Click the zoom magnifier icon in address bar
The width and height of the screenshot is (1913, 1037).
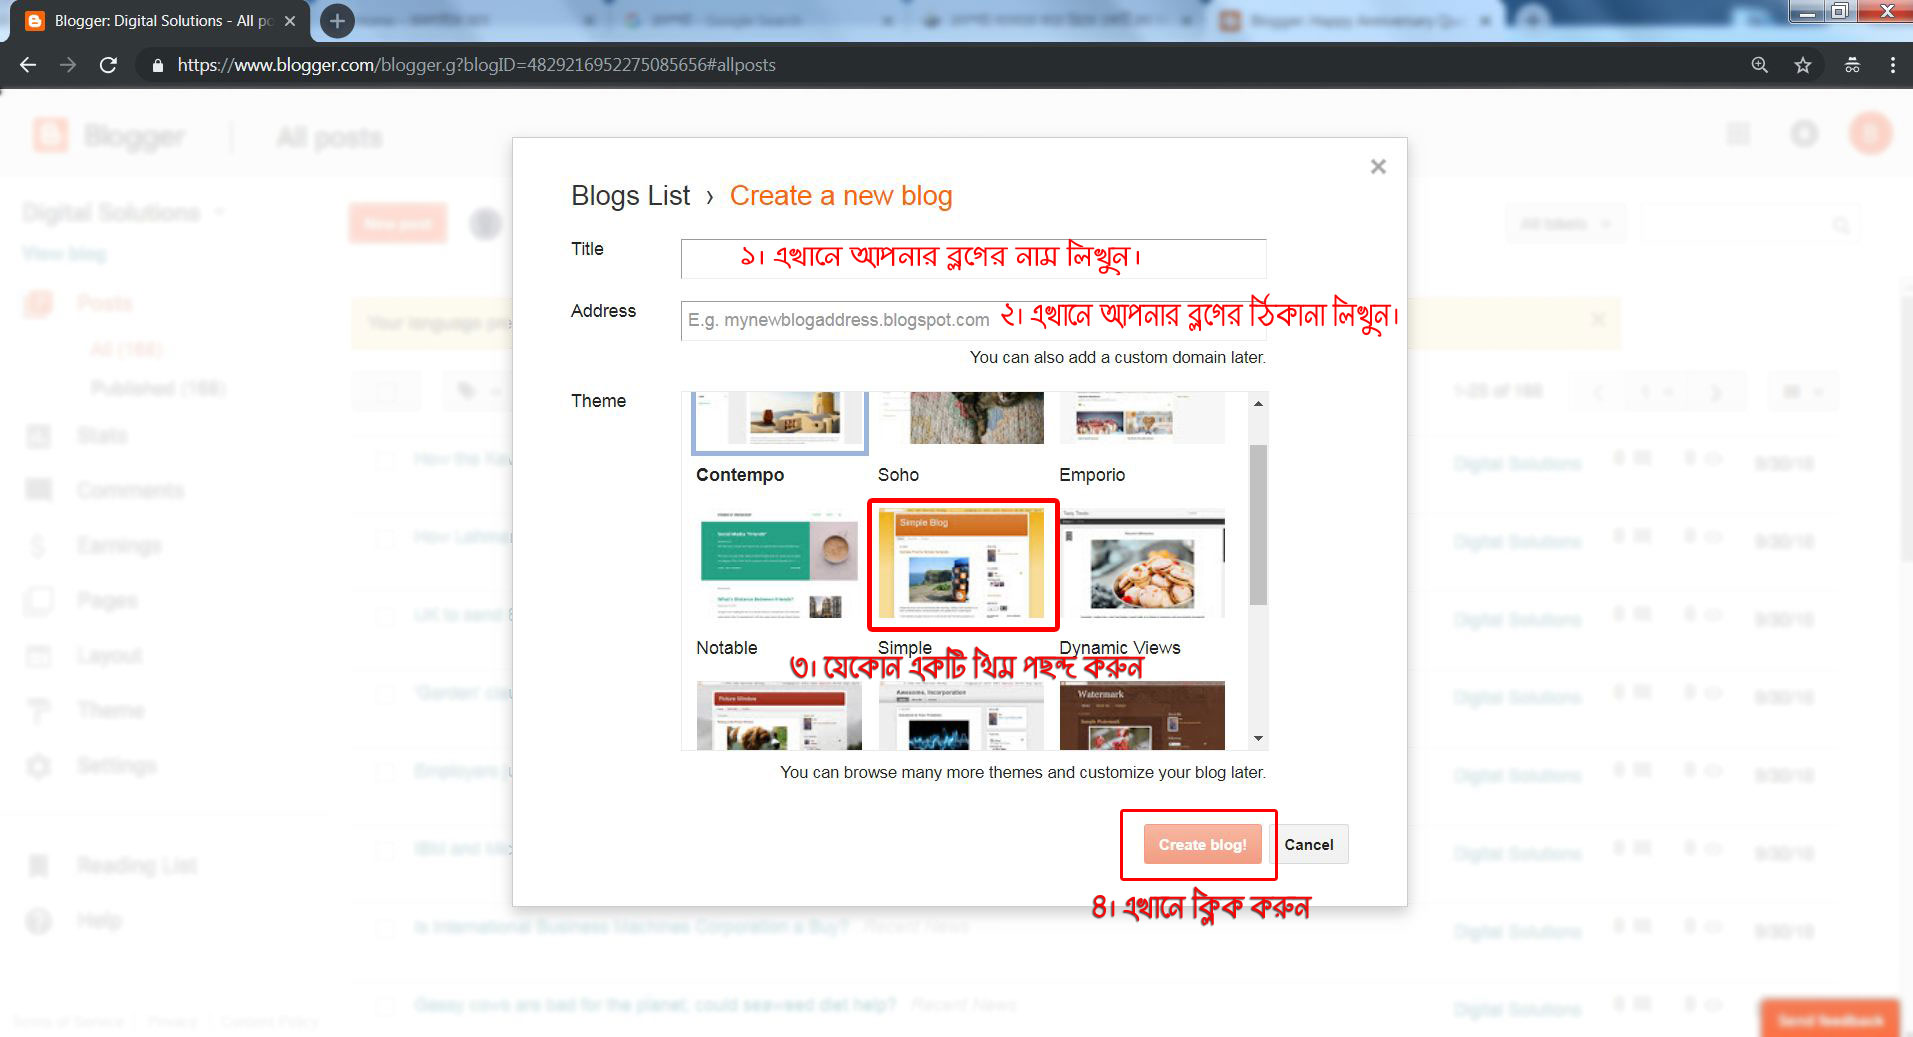point(1759,65)
